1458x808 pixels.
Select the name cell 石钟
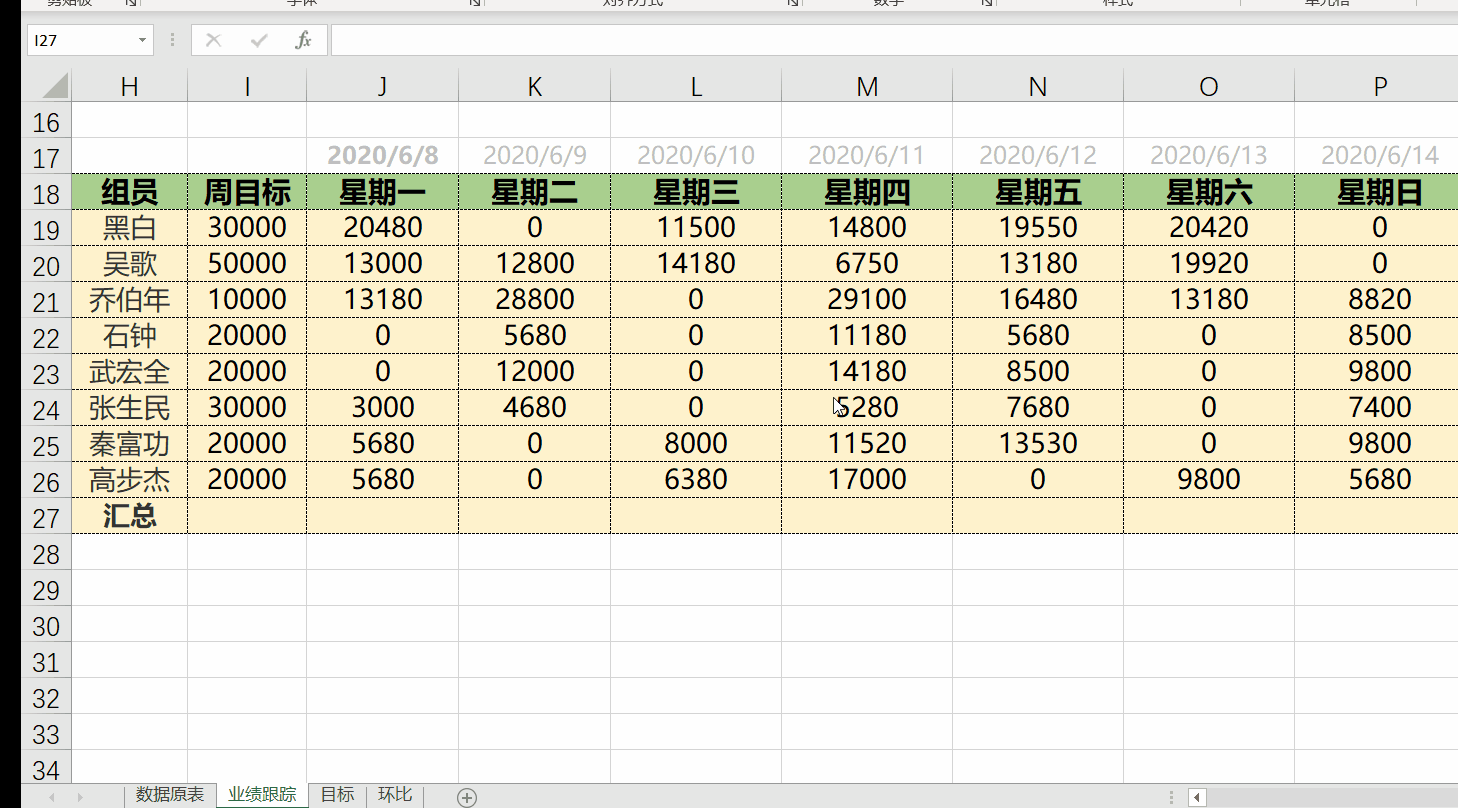(129, 336)
